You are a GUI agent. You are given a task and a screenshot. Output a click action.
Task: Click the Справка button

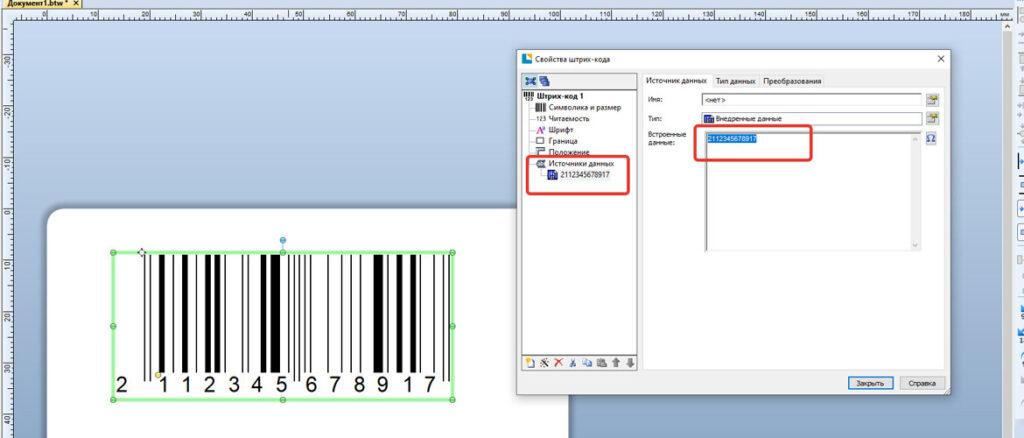(922, 383)
